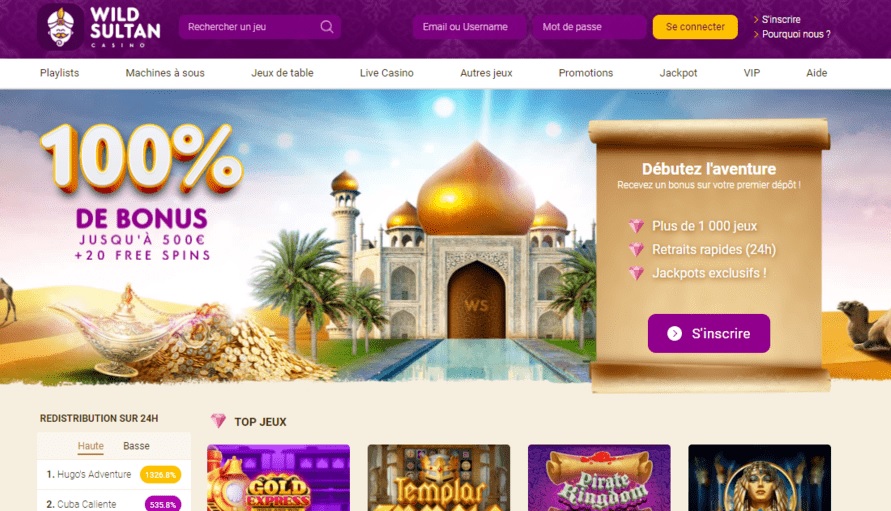Image resolution: width=891 pixels, height=511 pixels.
Task: Click the Se connecter button
Action: click(x=695, y=27)
